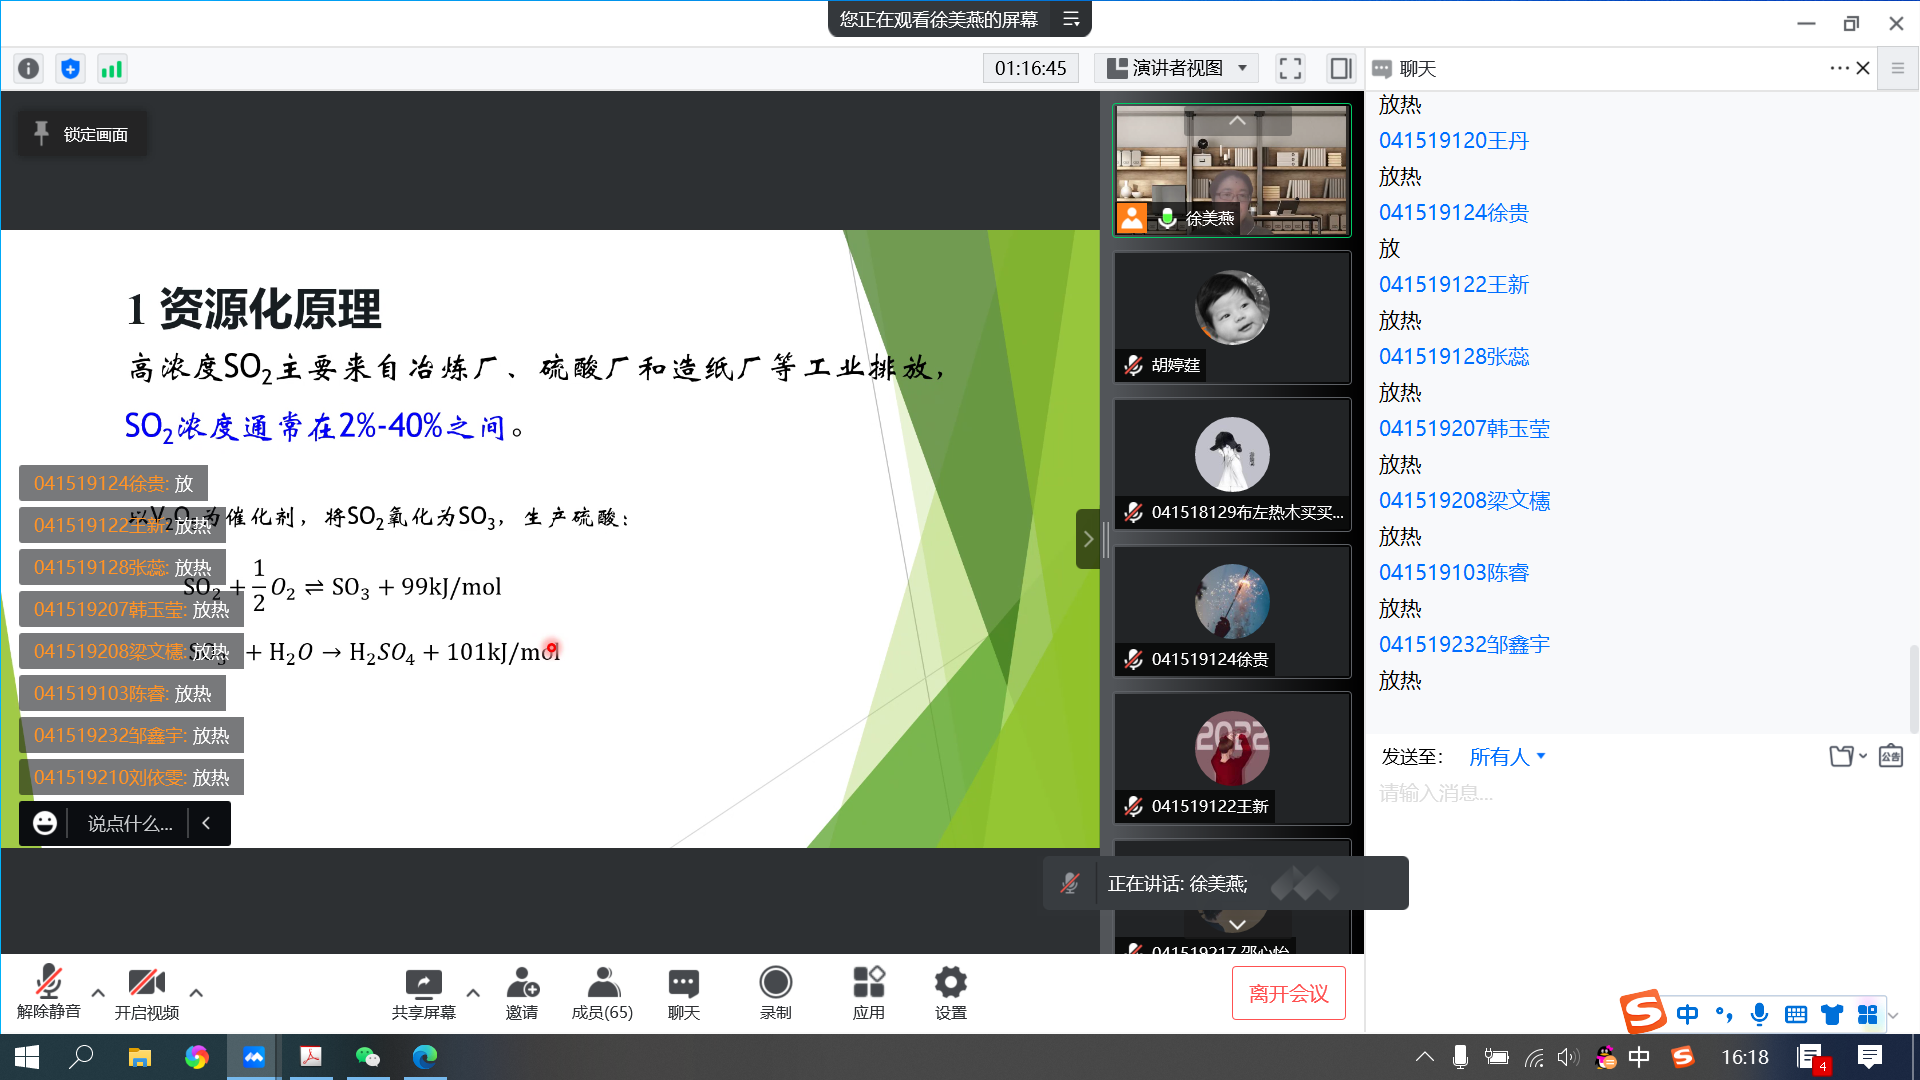Toggle the side panel layout icon

[x=1340, y=68]
